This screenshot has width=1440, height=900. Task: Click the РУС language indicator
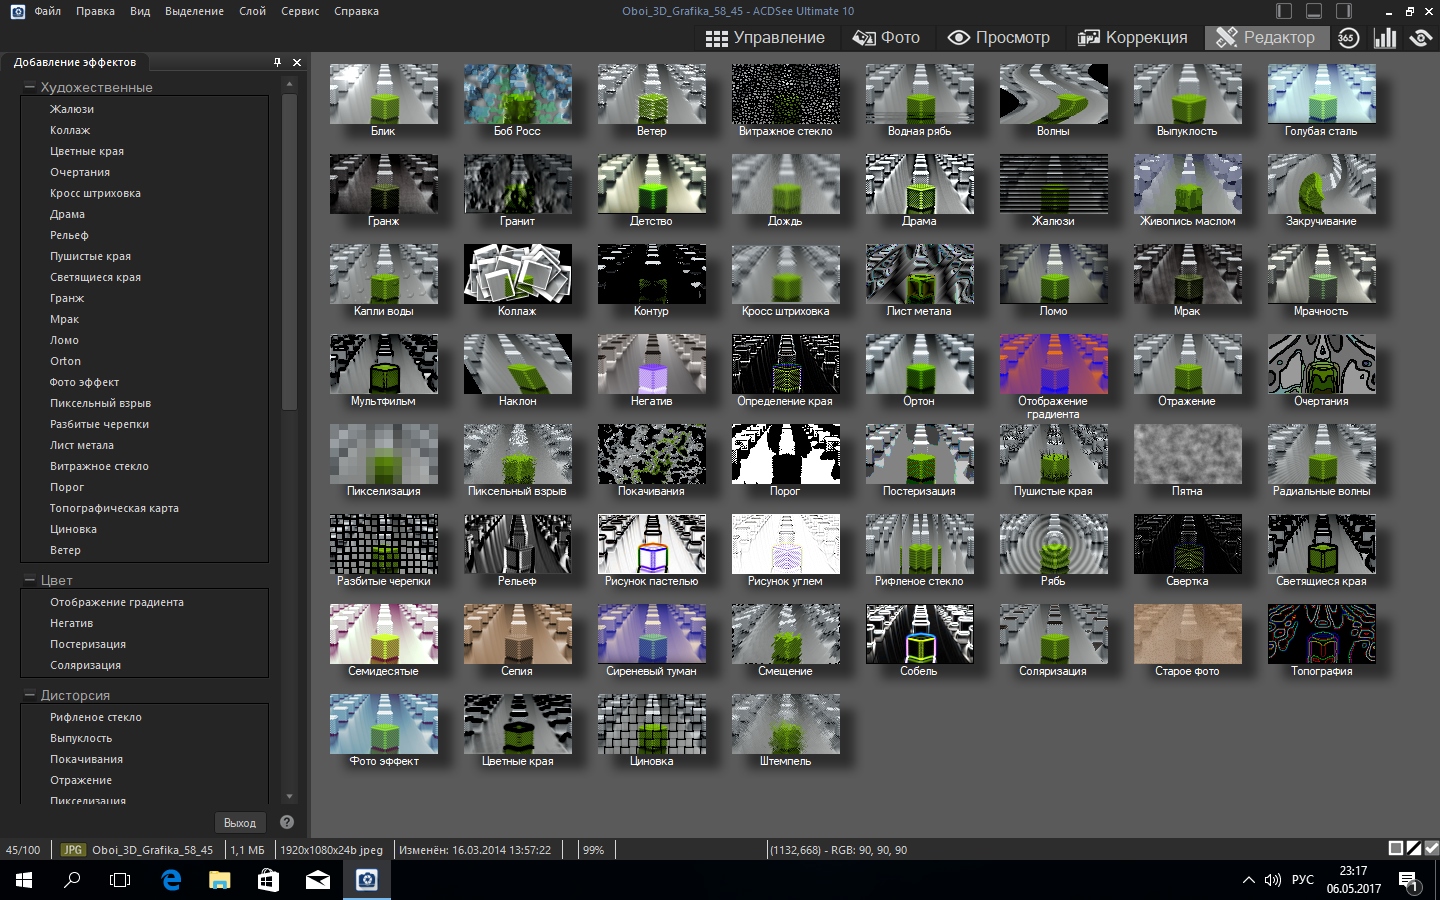tap(1302, 880)
